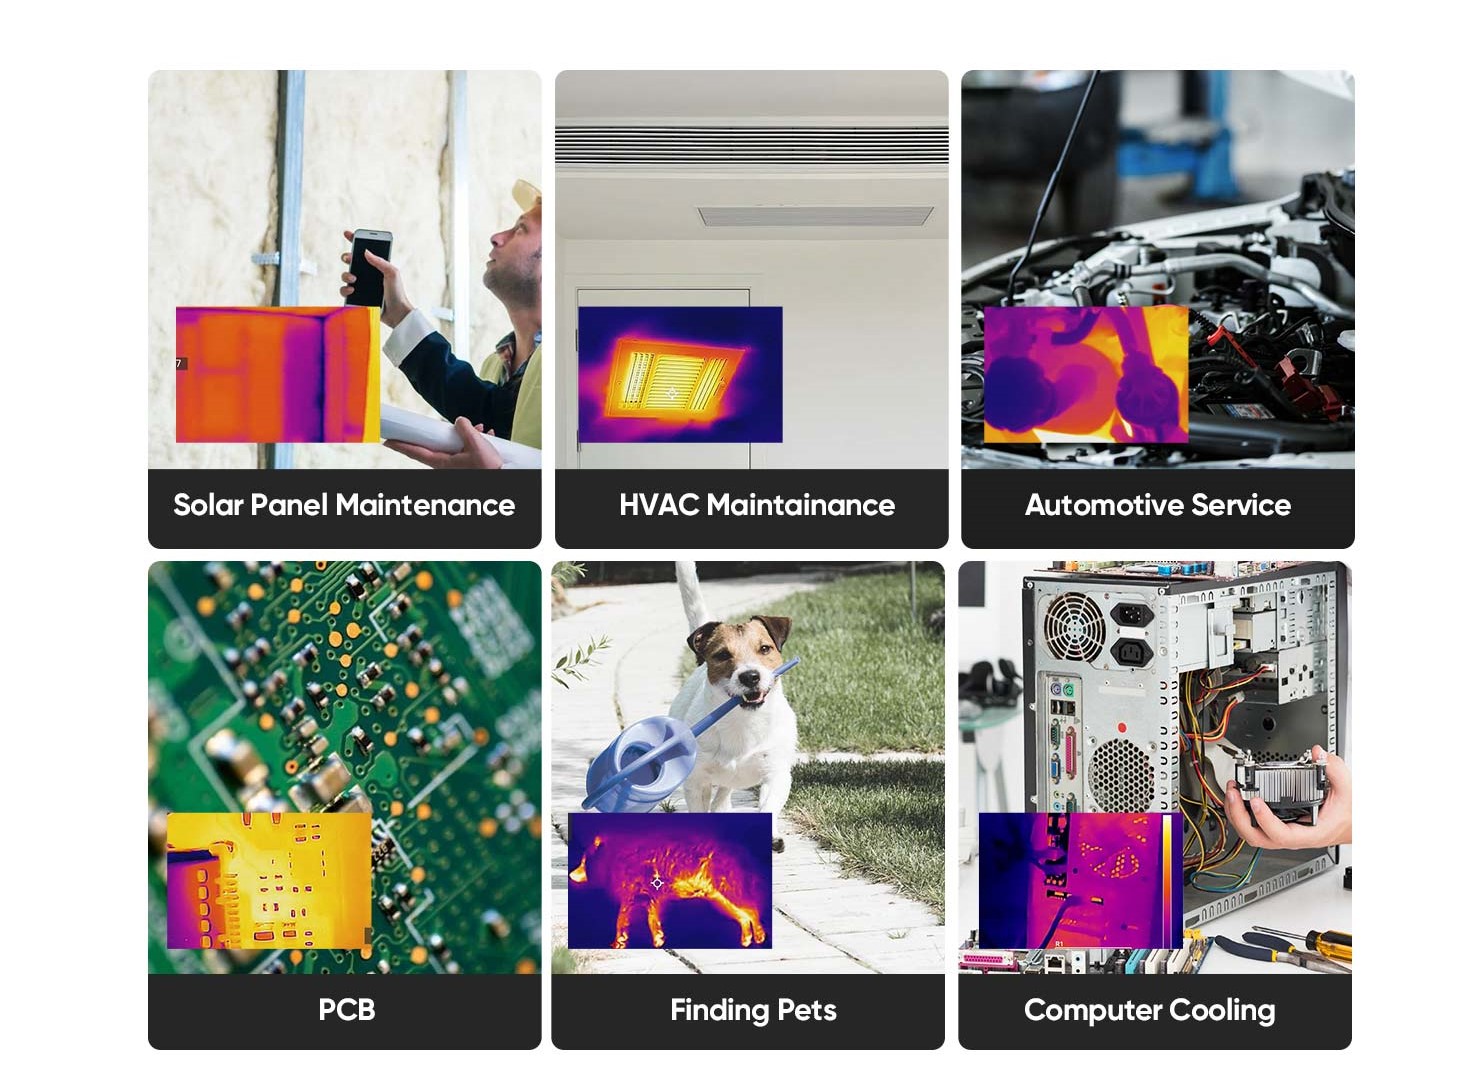Click the phone held by the worker
Viewport: 1475px width, 1079px height.
point(369,267)
